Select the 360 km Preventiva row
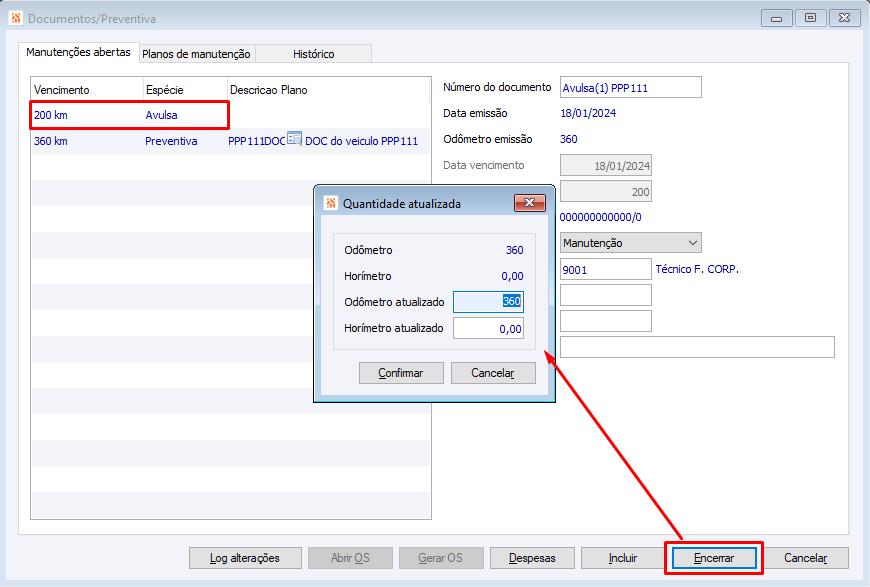The height and width of the screenshot is (587, 870). point(231,141)
